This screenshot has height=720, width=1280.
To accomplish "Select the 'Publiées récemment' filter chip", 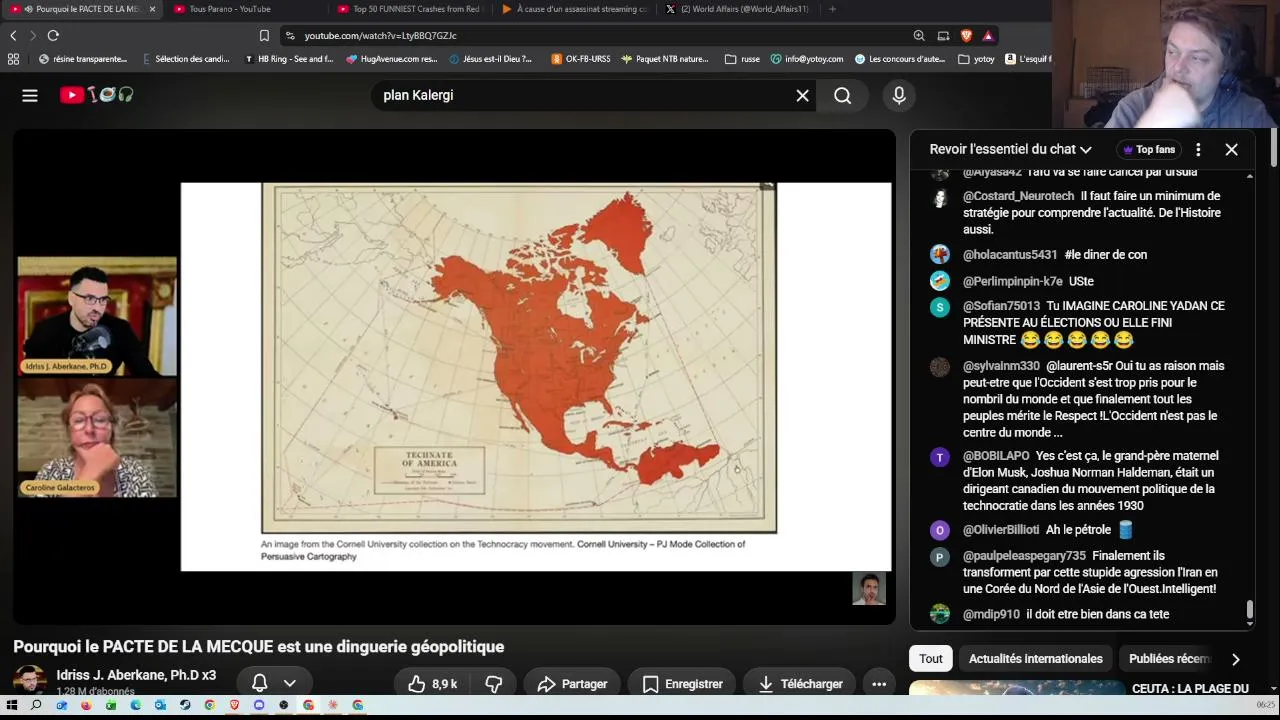I will 1170,659.
